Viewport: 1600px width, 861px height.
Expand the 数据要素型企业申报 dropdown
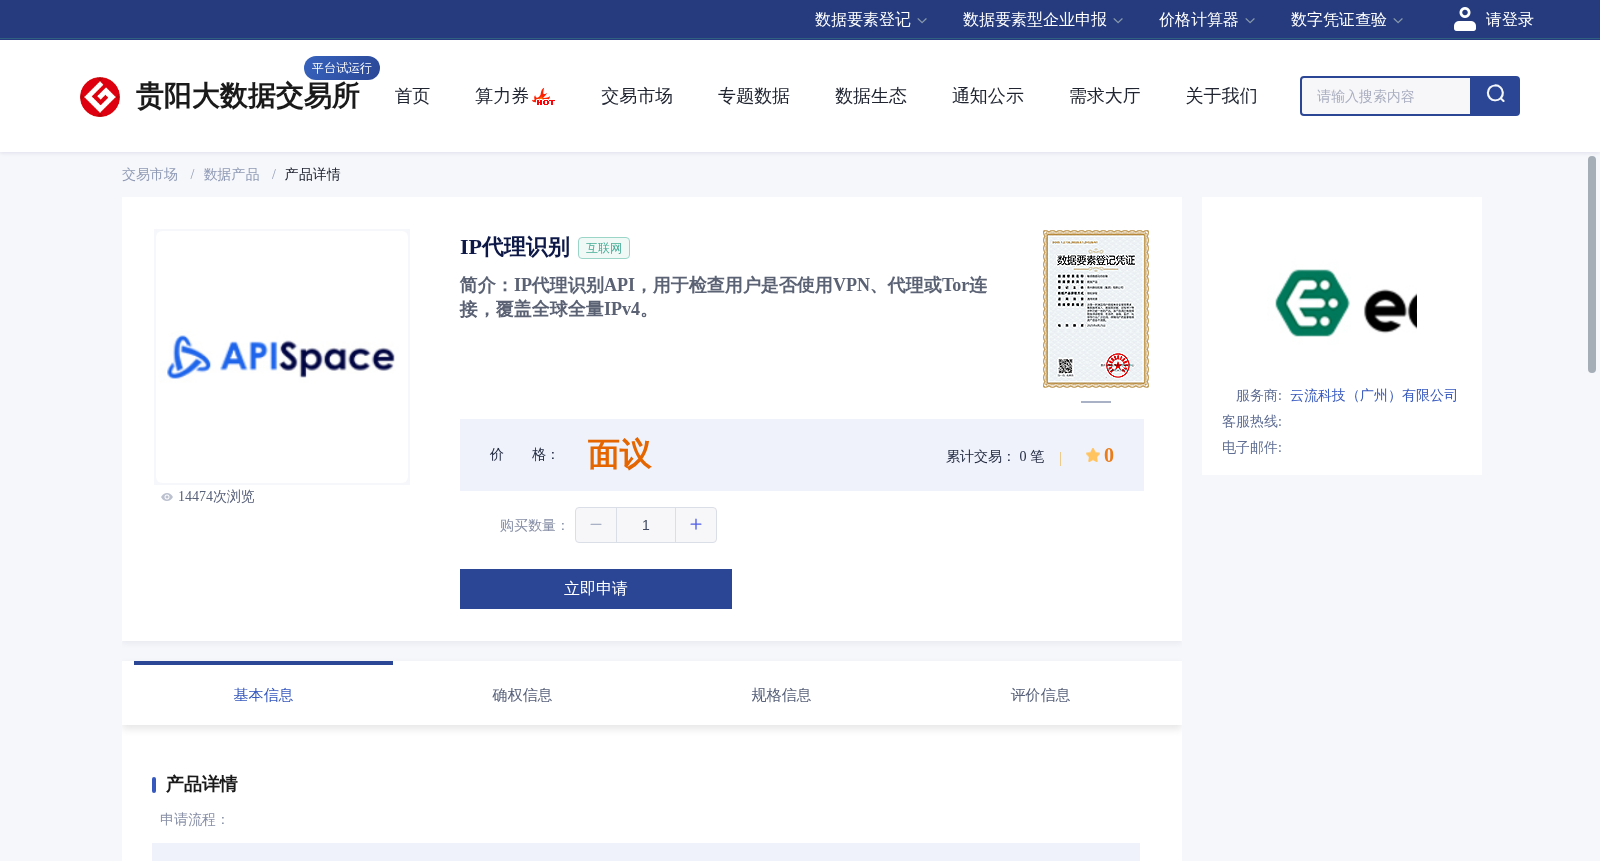(x=1043, y=20)
